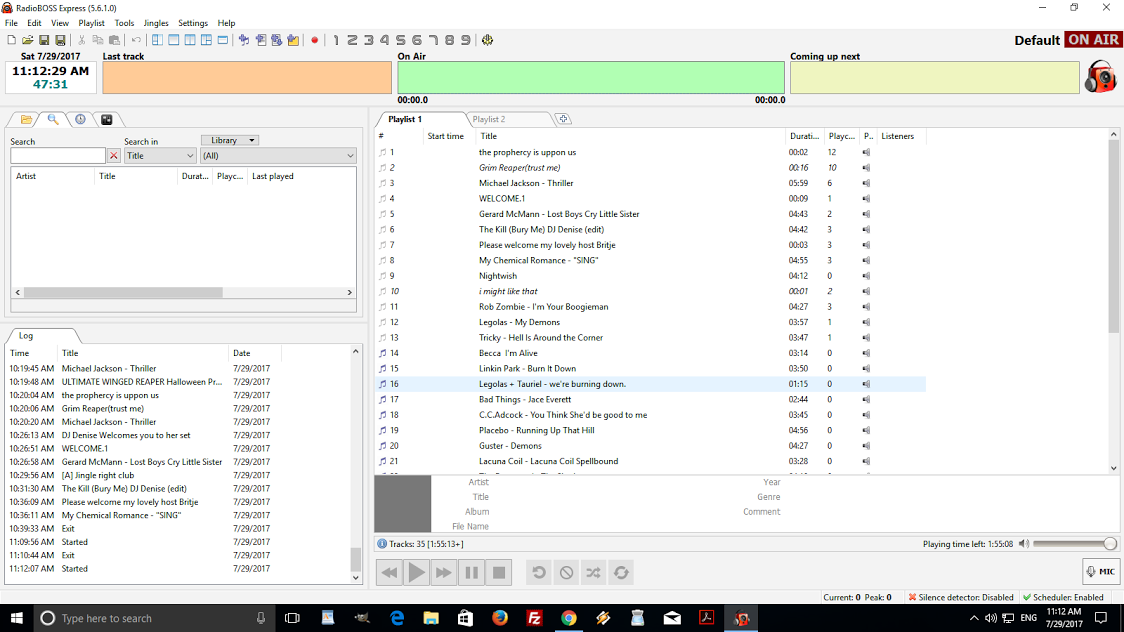The width and height of the screenshot is (1124, 632).
Task: Open the clock scheduler tab in left panel
Action: [x=80, y=120]
